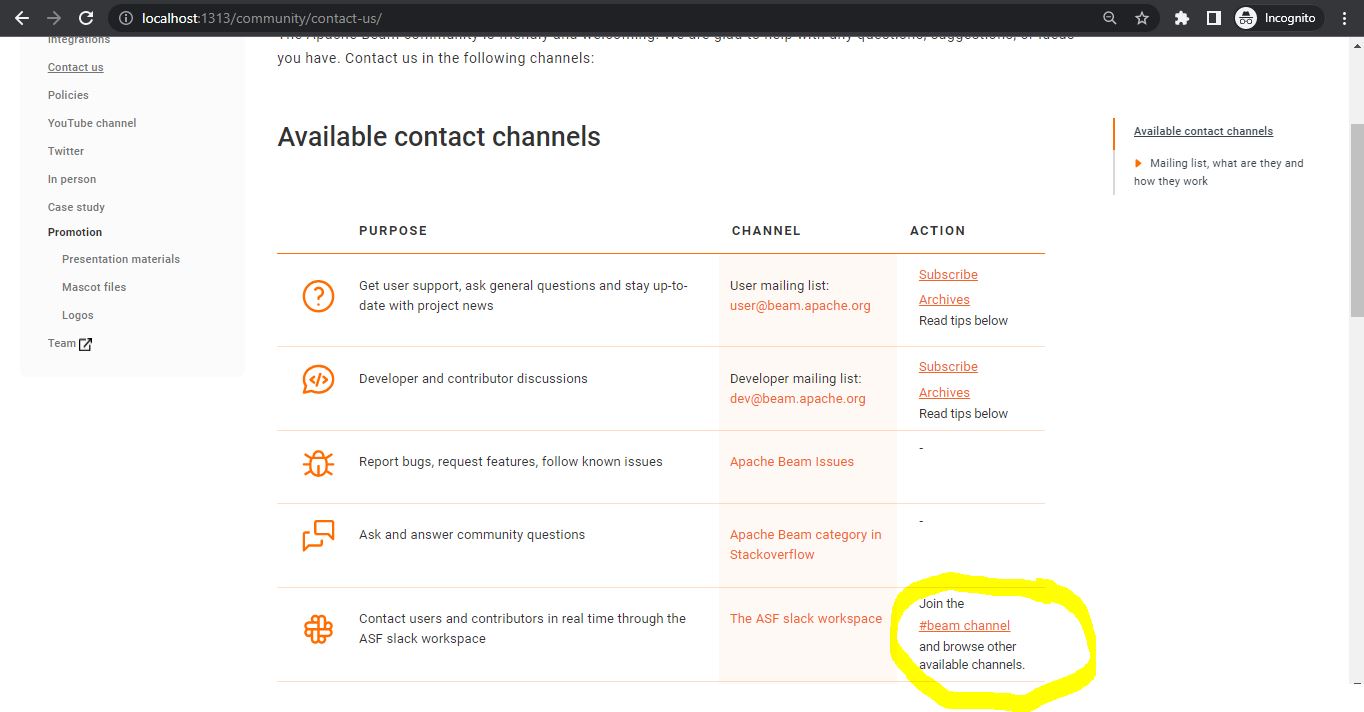Open Presentation materials in the sidebar

[x=121, y=259]
